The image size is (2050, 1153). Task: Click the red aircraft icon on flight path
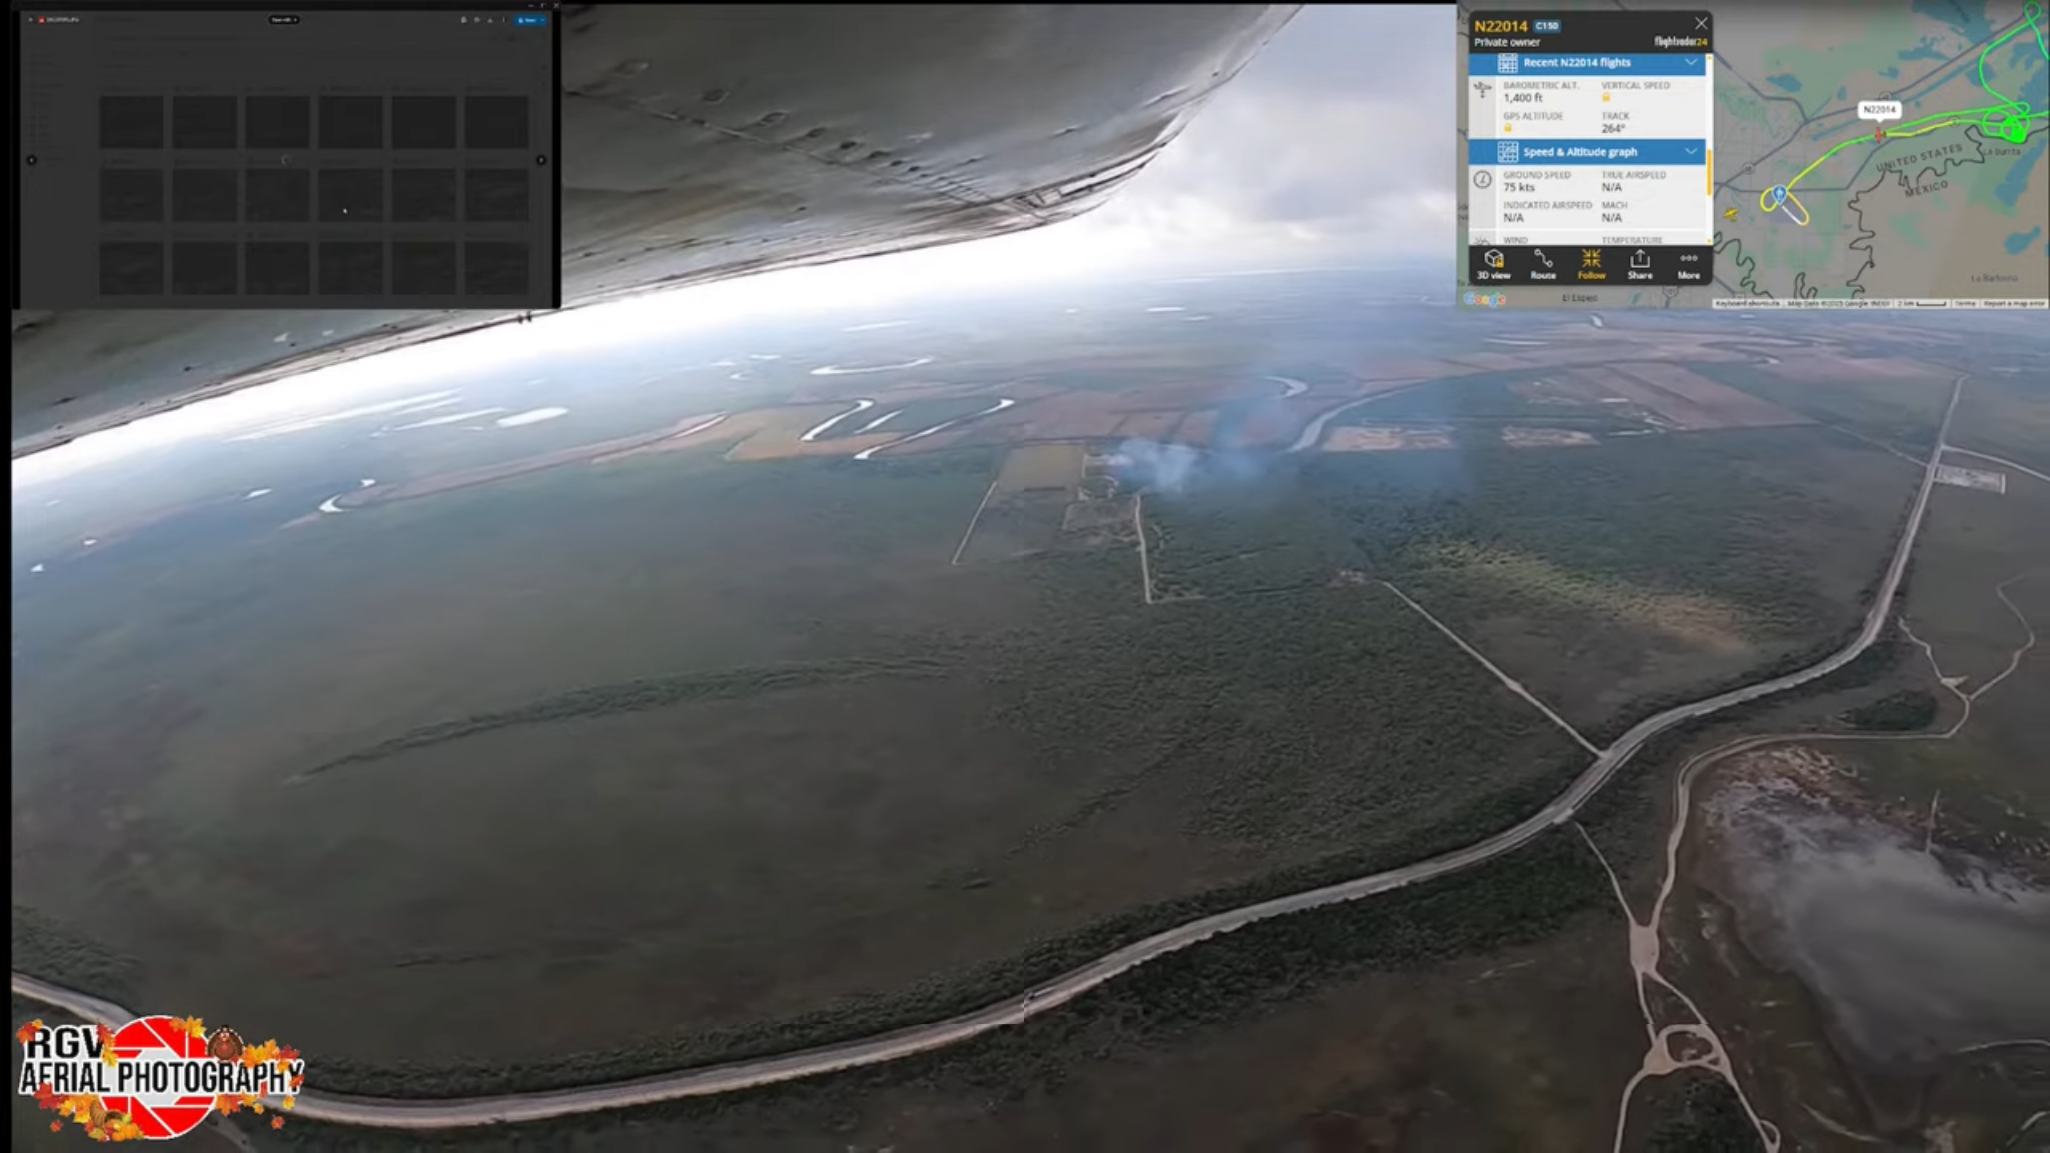point(1878,134)
